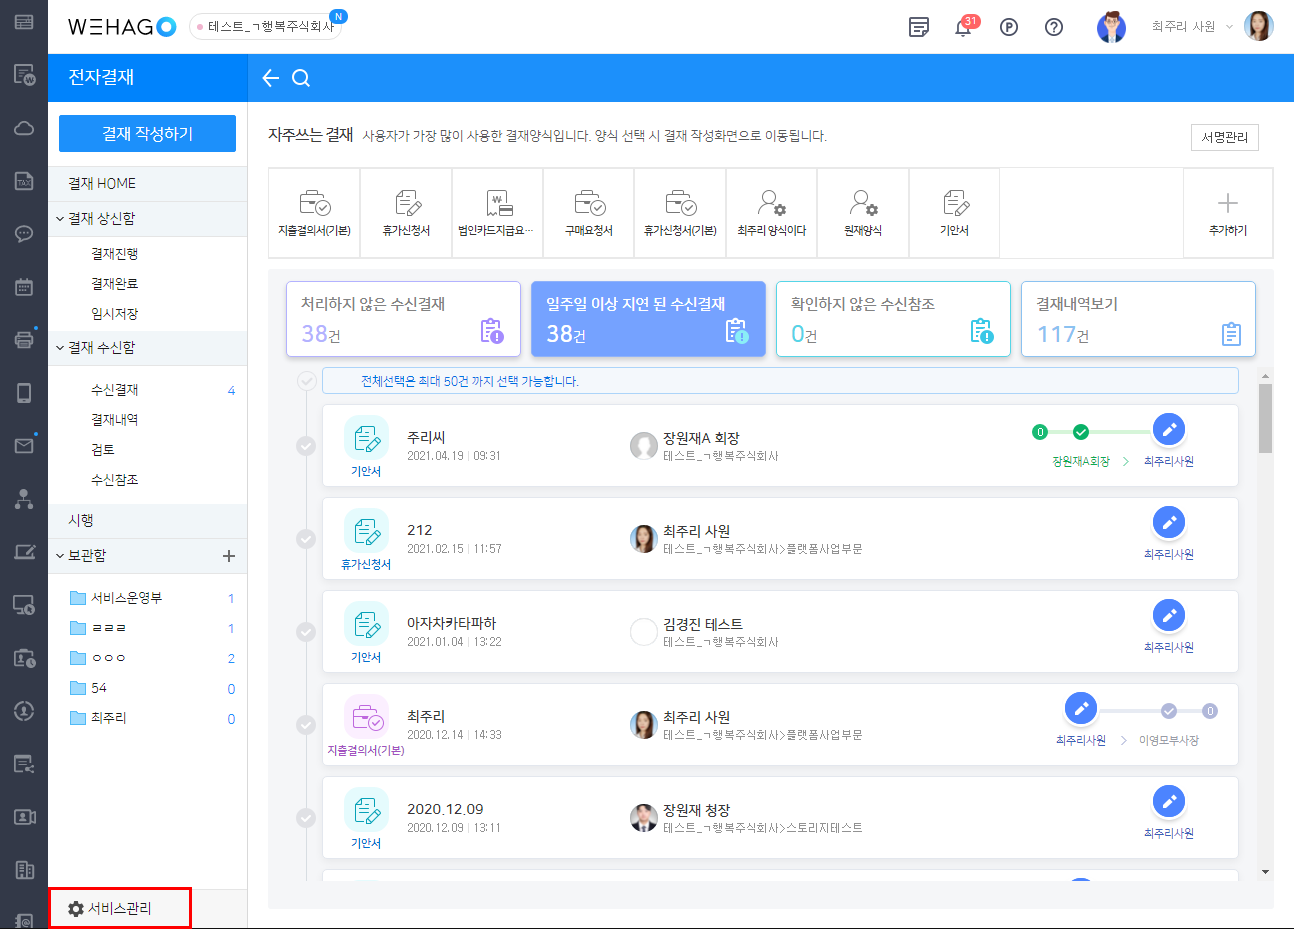Open the 휴가신청서 form template icon
The height and width of the screenshot is (929, 1294).
click(x=406, y=204)
